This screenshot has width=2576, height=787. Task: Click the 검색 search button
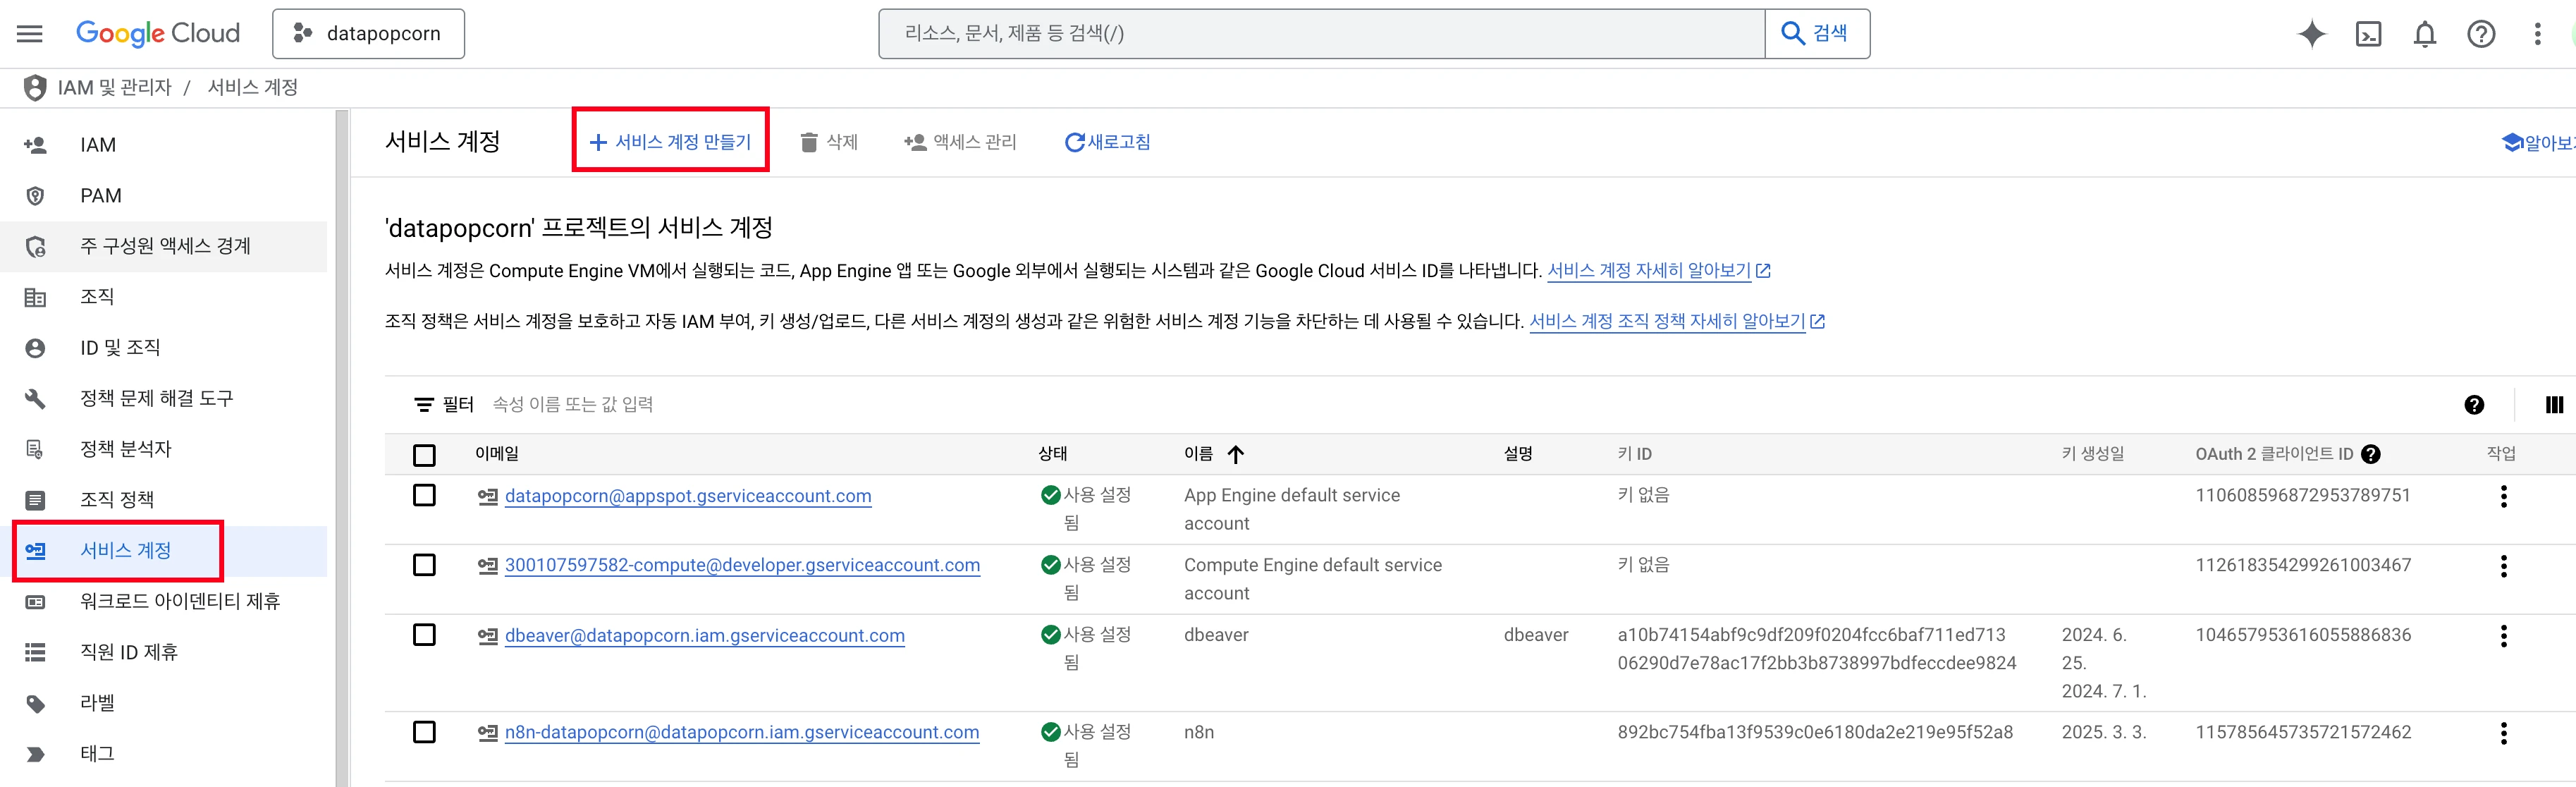coord(1816,34)
